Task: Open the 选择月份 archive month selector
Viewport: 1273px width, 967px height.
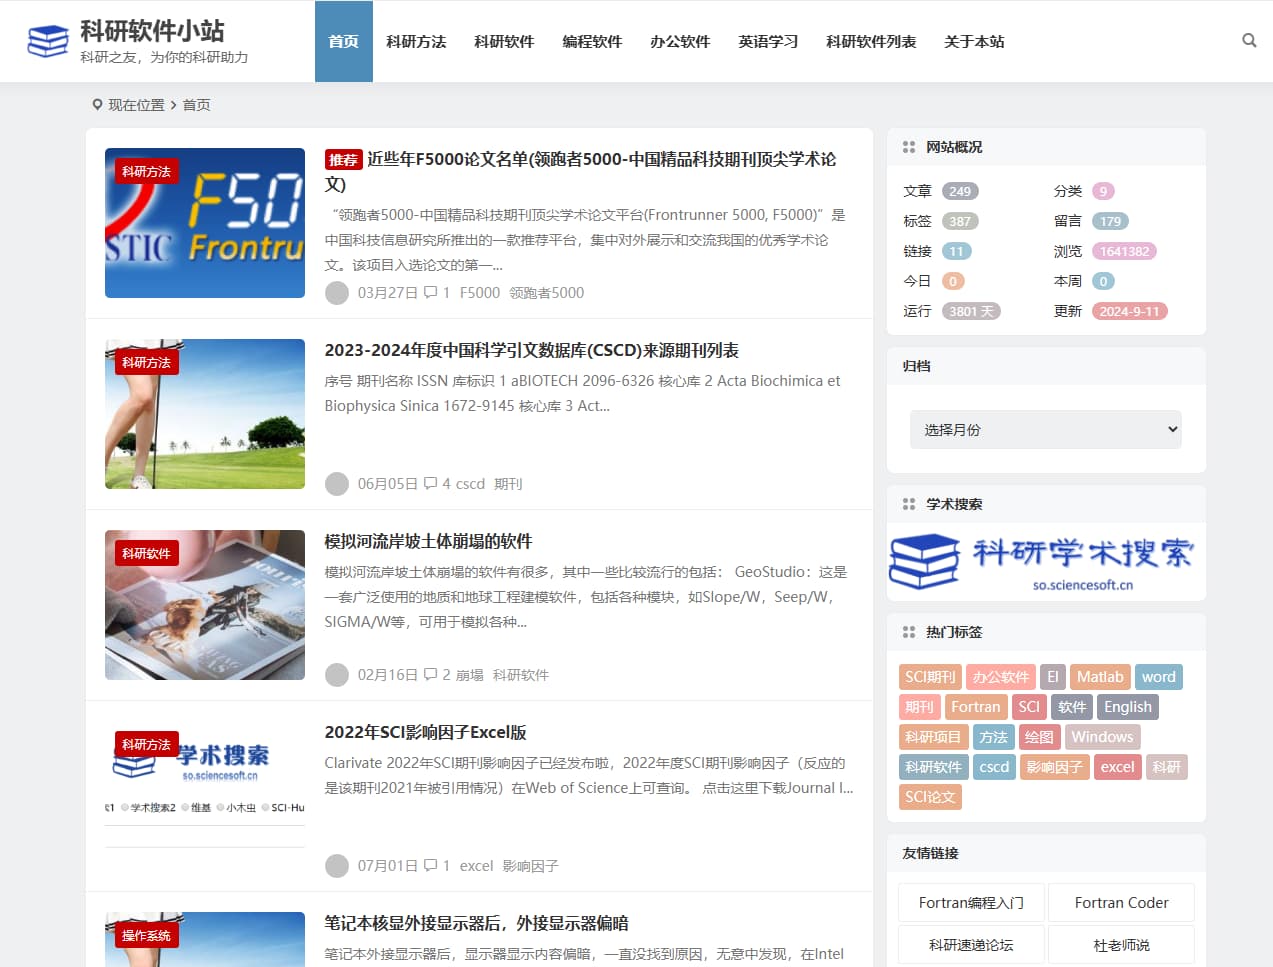Action: point(1045,428)
